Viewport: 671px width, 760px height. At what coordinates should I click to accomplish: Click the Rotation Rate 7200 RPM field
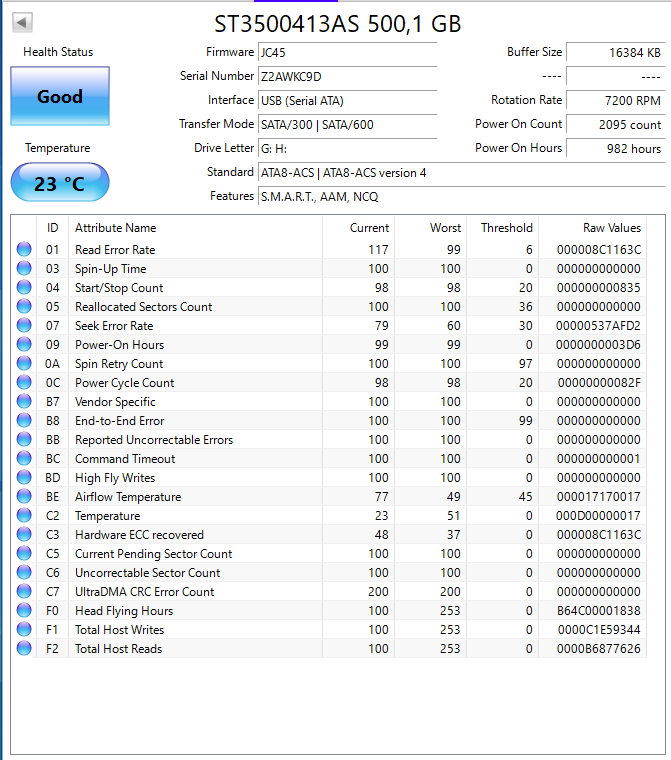click(615, 100)
